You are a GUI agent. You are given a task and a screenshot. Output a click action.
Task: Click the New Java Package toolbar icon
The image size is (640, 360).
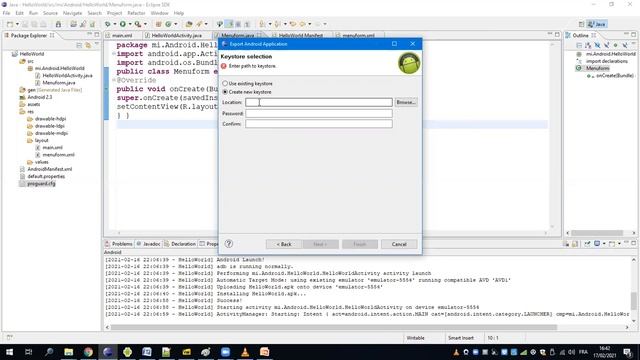[x=158, y=24]
